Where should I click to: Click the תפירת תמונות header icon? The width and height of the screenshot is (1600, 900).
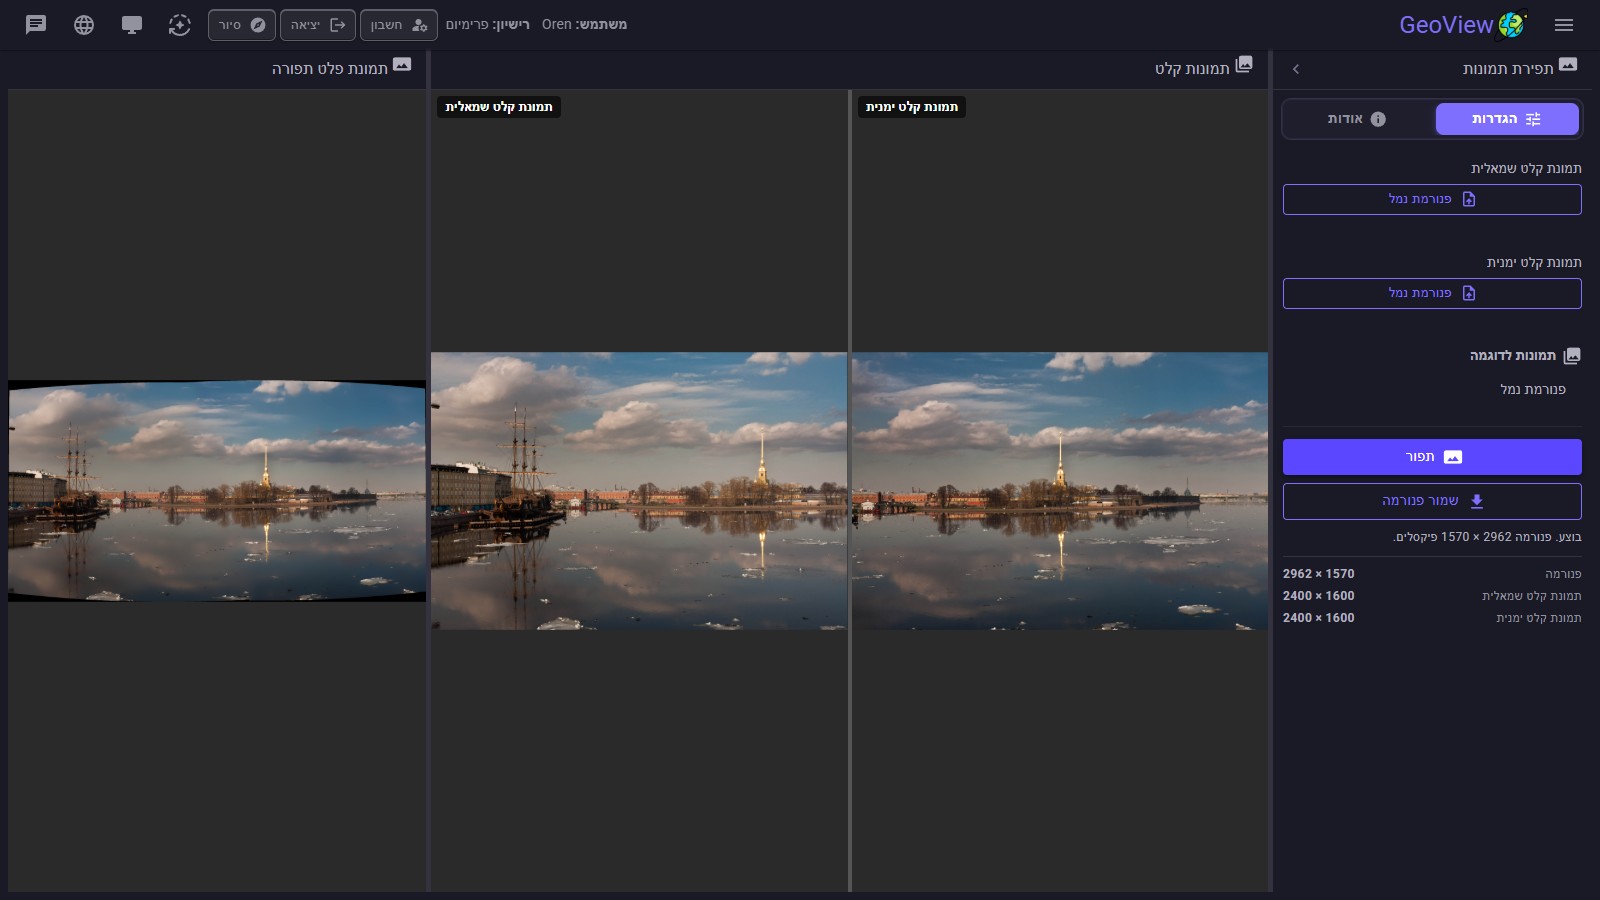point(1568,65)
